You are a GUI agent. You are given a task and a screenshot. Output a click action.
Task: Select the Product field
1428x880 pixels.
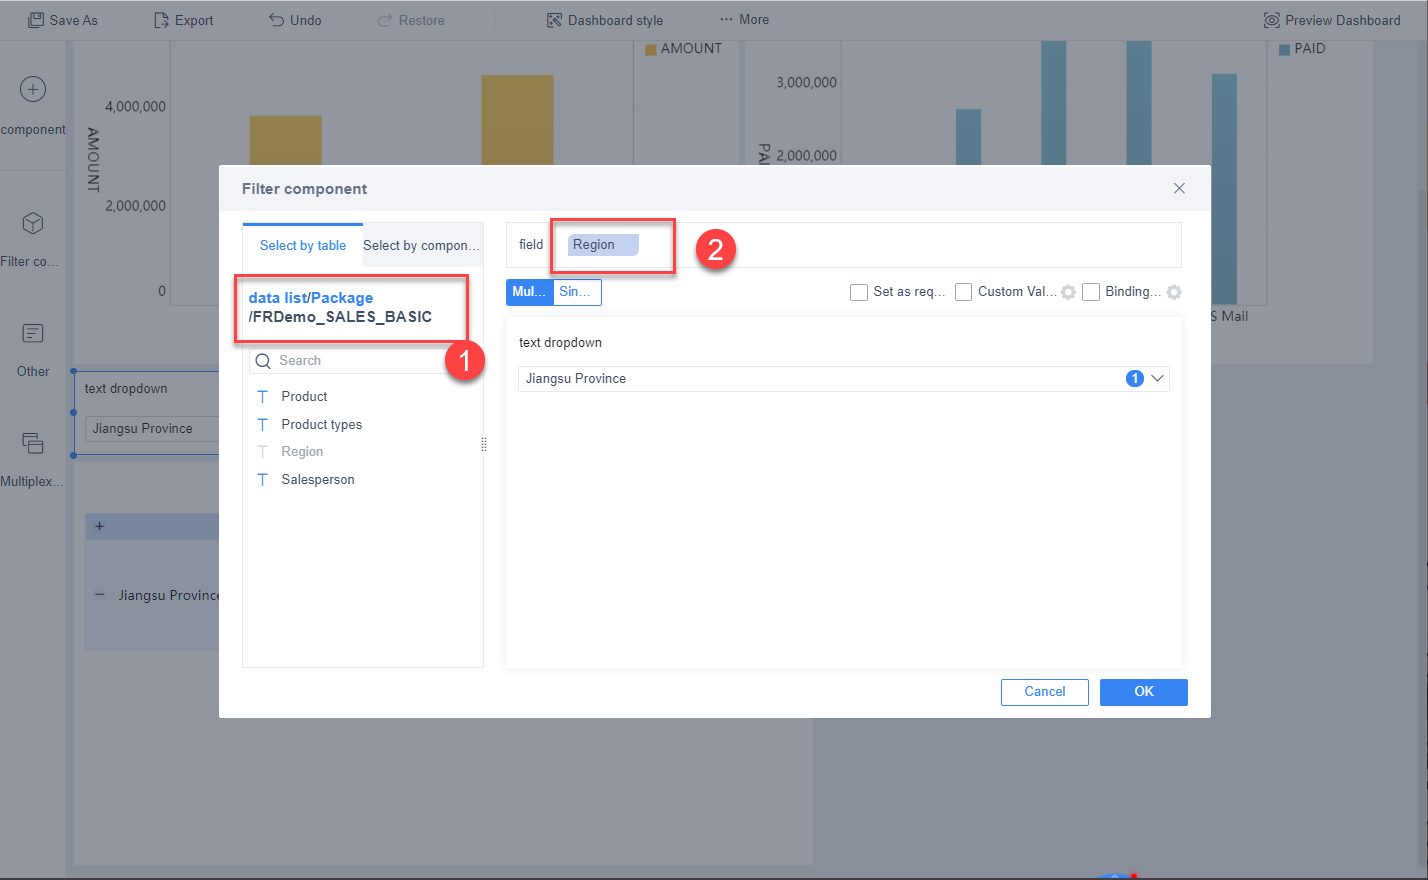click(304, 397)
